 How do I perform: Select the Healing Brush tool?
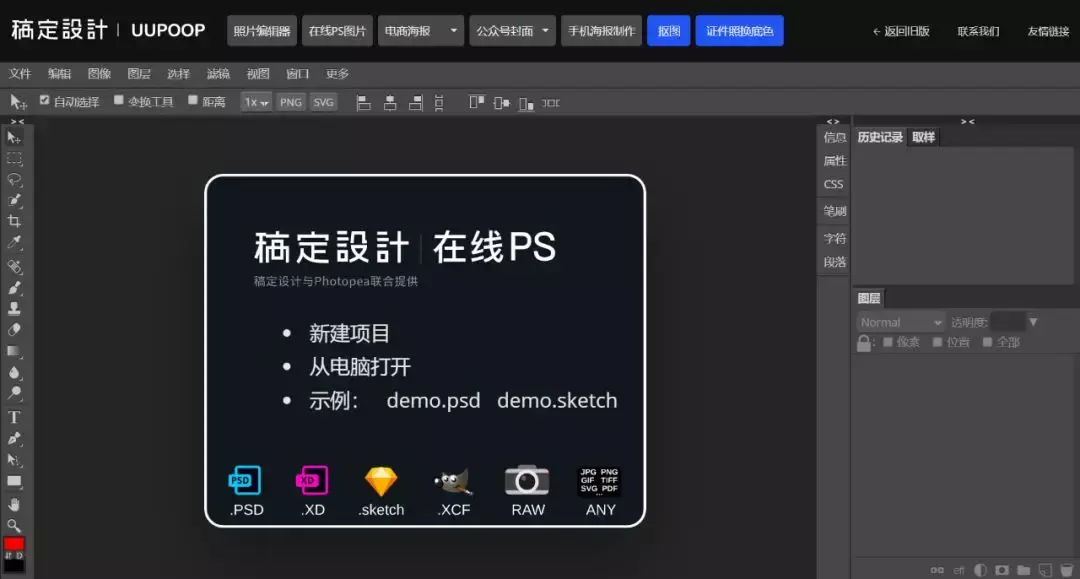coord(14,266)
